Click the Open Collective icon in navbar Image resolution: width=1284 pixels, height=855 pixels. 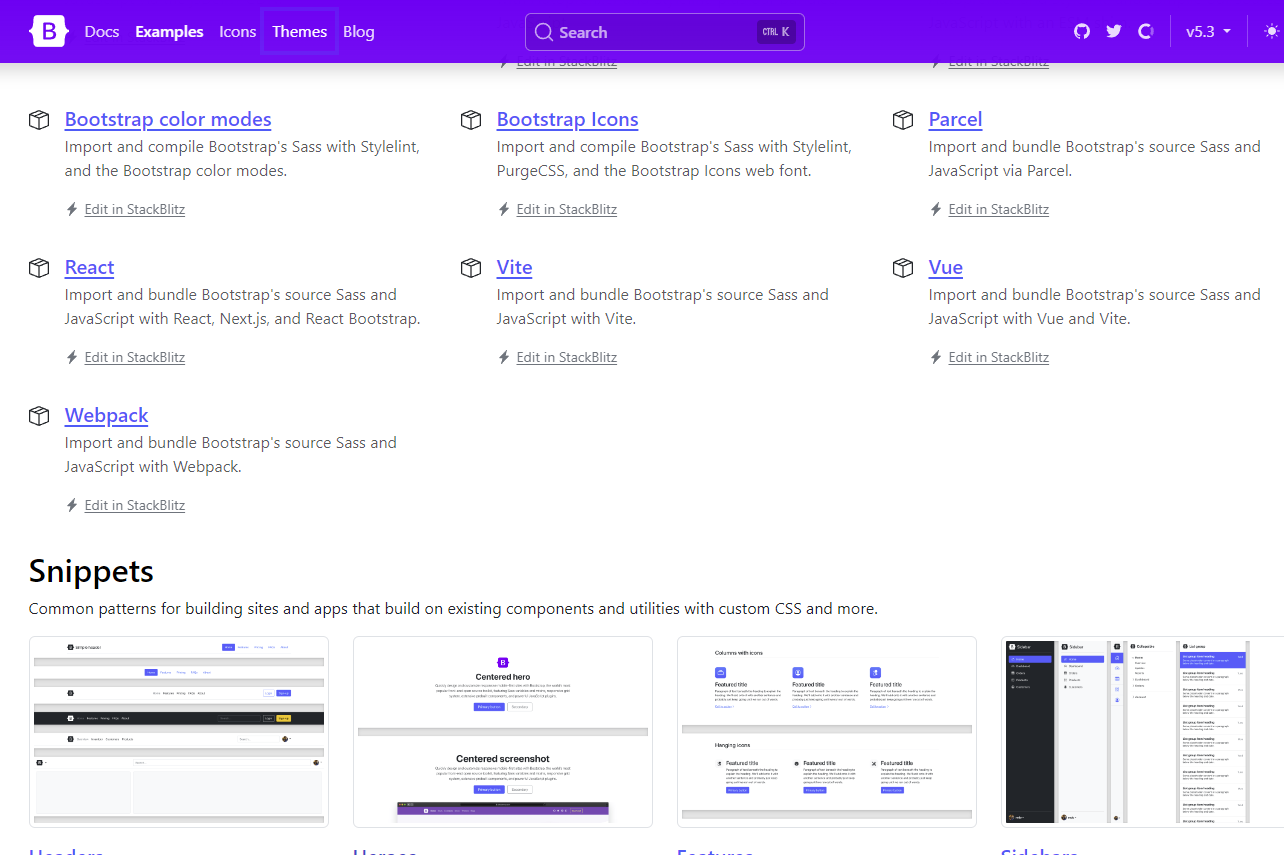[1145, 31]
